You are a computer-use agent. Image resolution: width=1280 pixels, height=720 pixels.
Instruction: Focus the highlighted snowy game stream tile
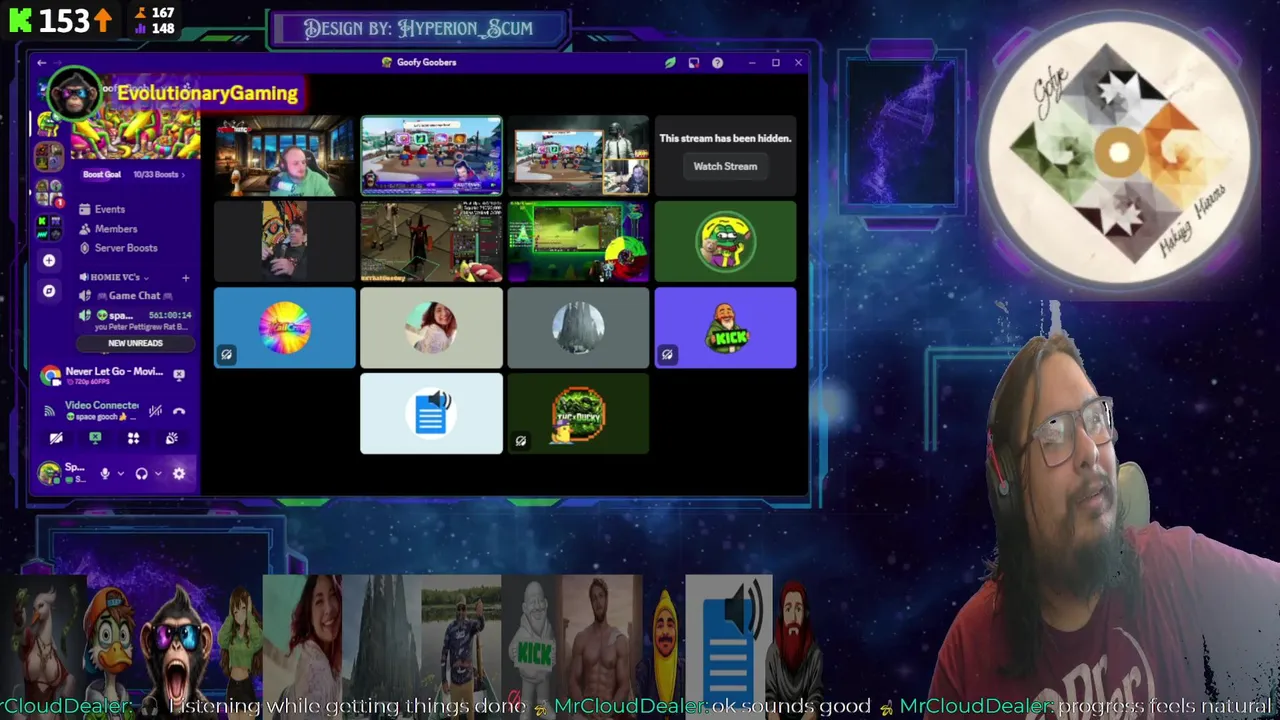431,155
